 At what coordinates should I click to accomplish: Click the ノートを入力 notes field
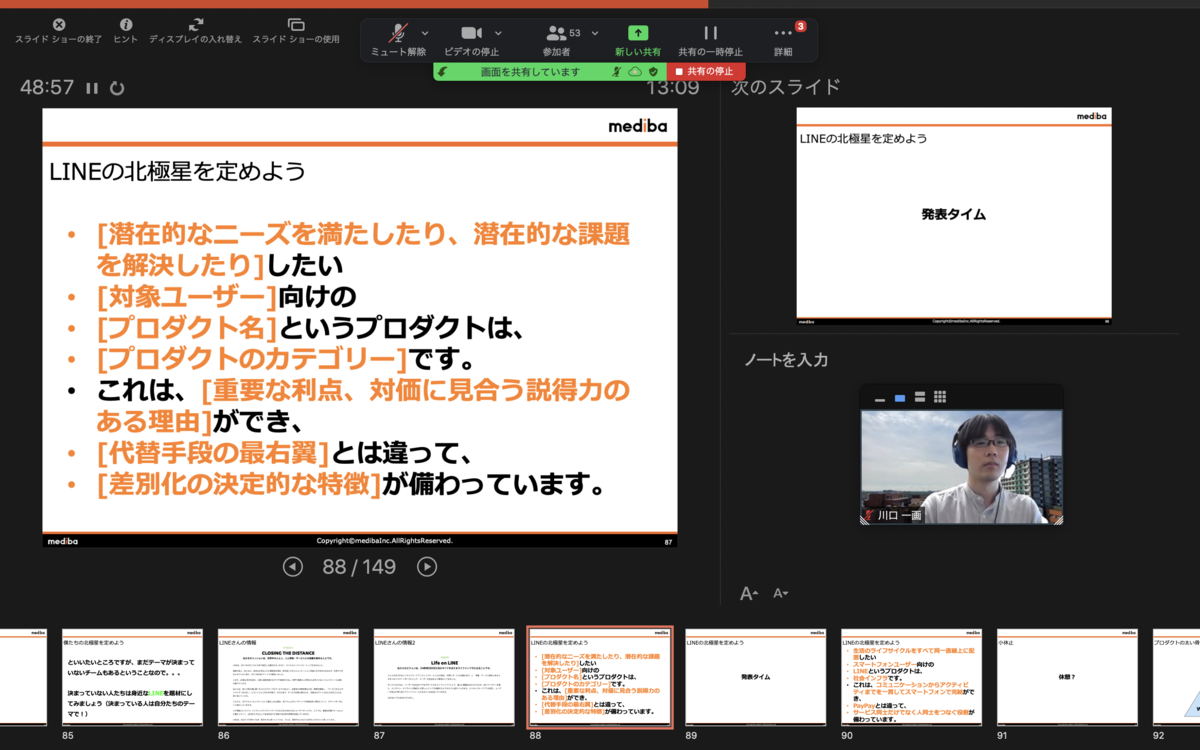point(787,360)
